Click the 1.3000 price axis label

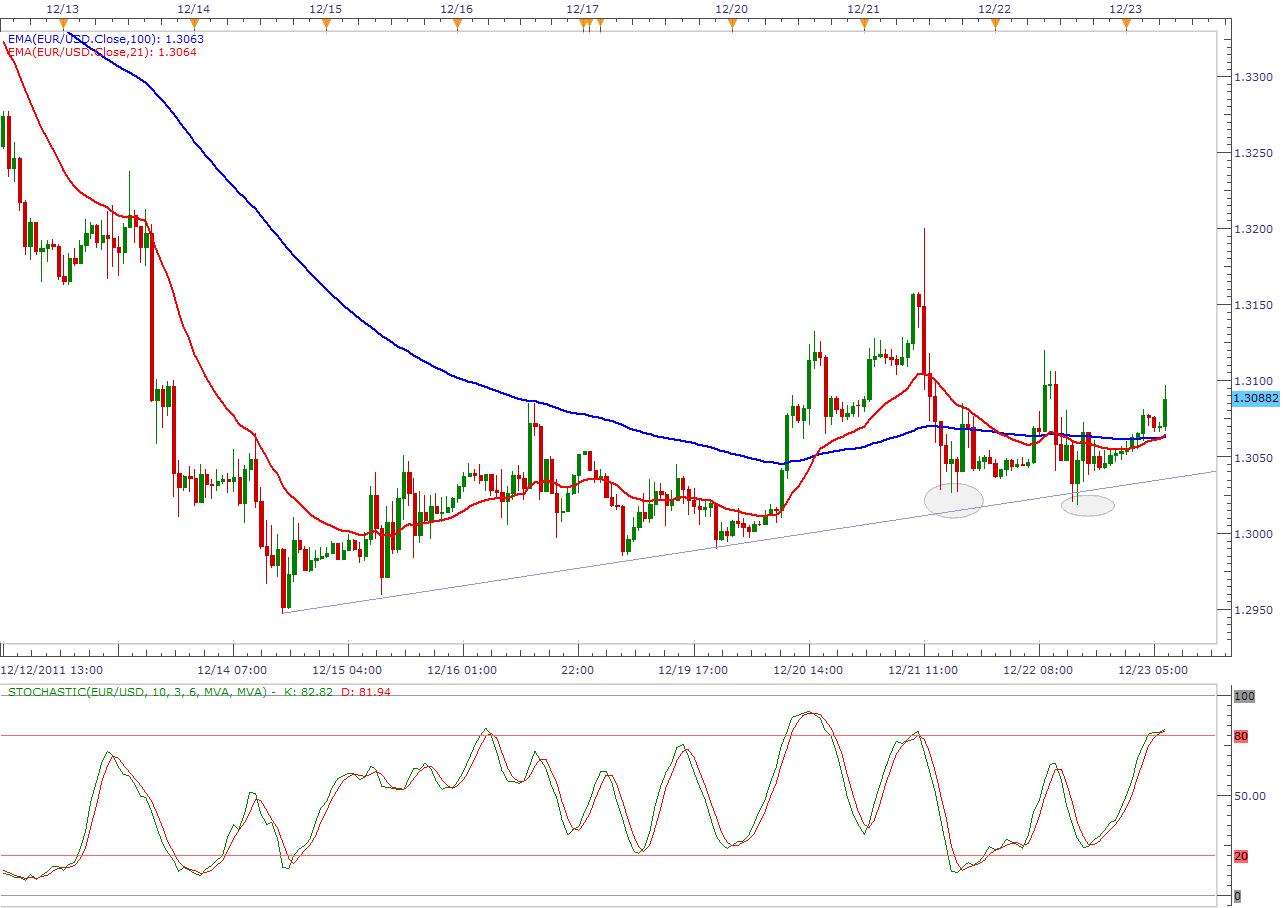(x=1254, y=533)
